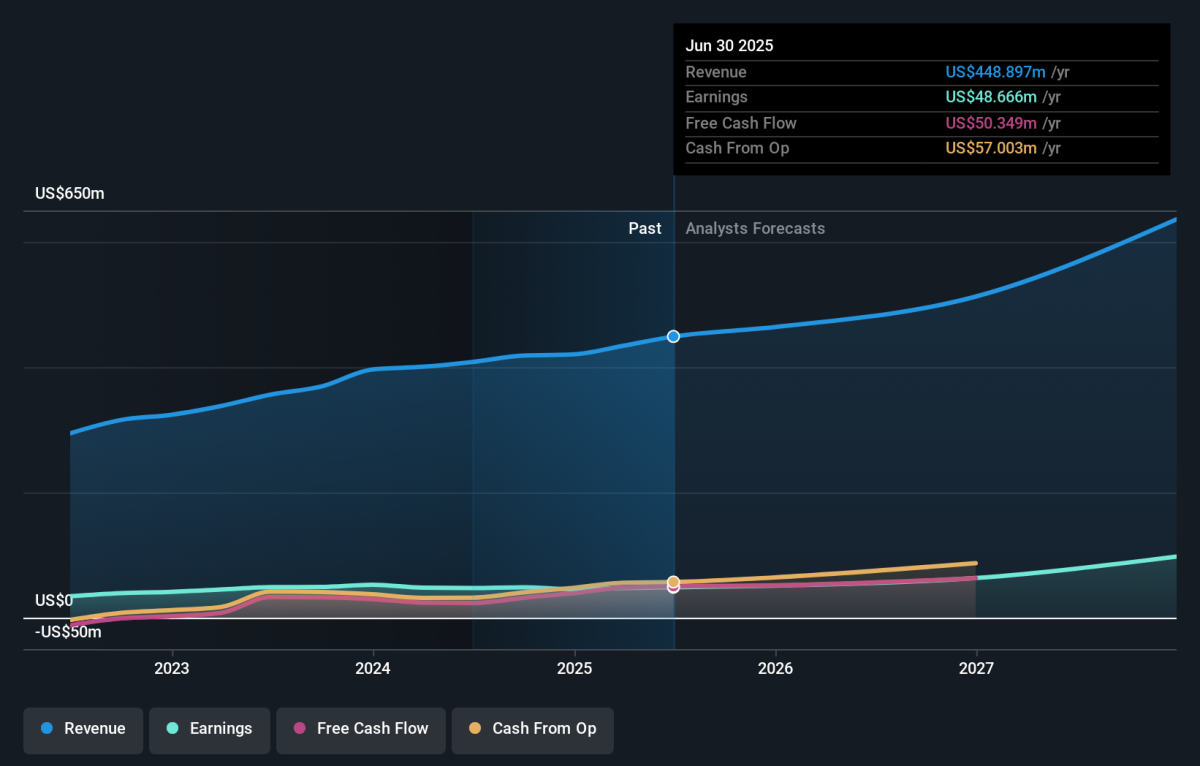Screen dimensions: 1200x766
Task: Click the 2026 x-axis label
Action: coord(775,668)
